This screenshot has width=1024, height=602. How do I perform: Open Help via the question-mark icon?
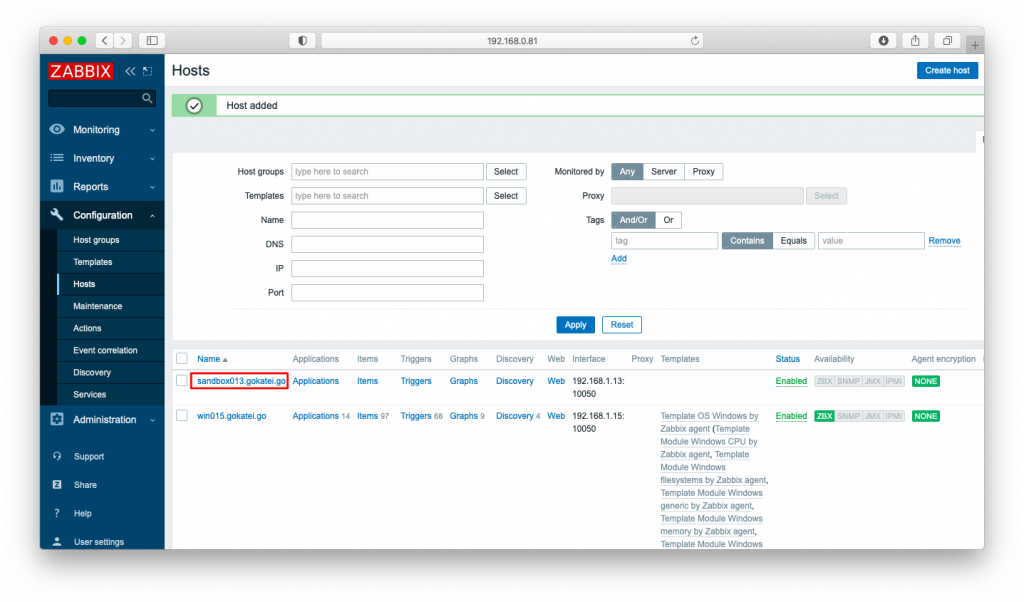[57, 513]
